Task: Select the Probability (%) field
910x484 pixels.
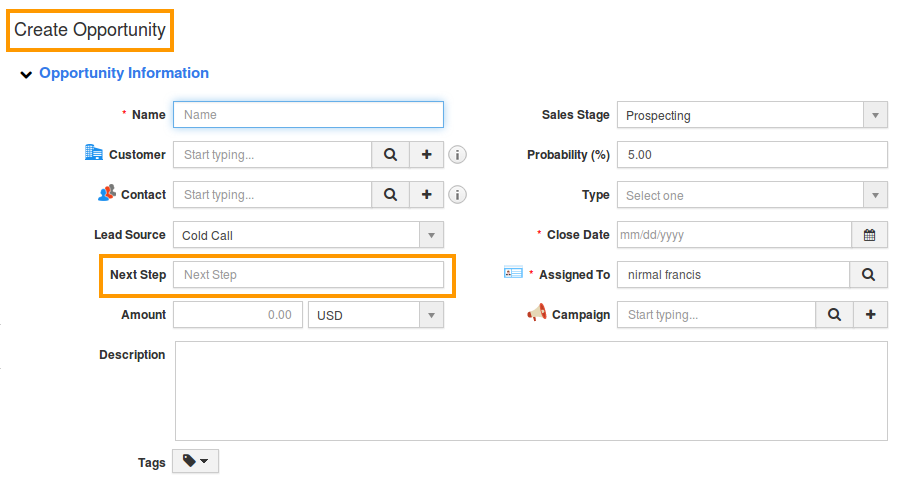Action: click(752, 155)
